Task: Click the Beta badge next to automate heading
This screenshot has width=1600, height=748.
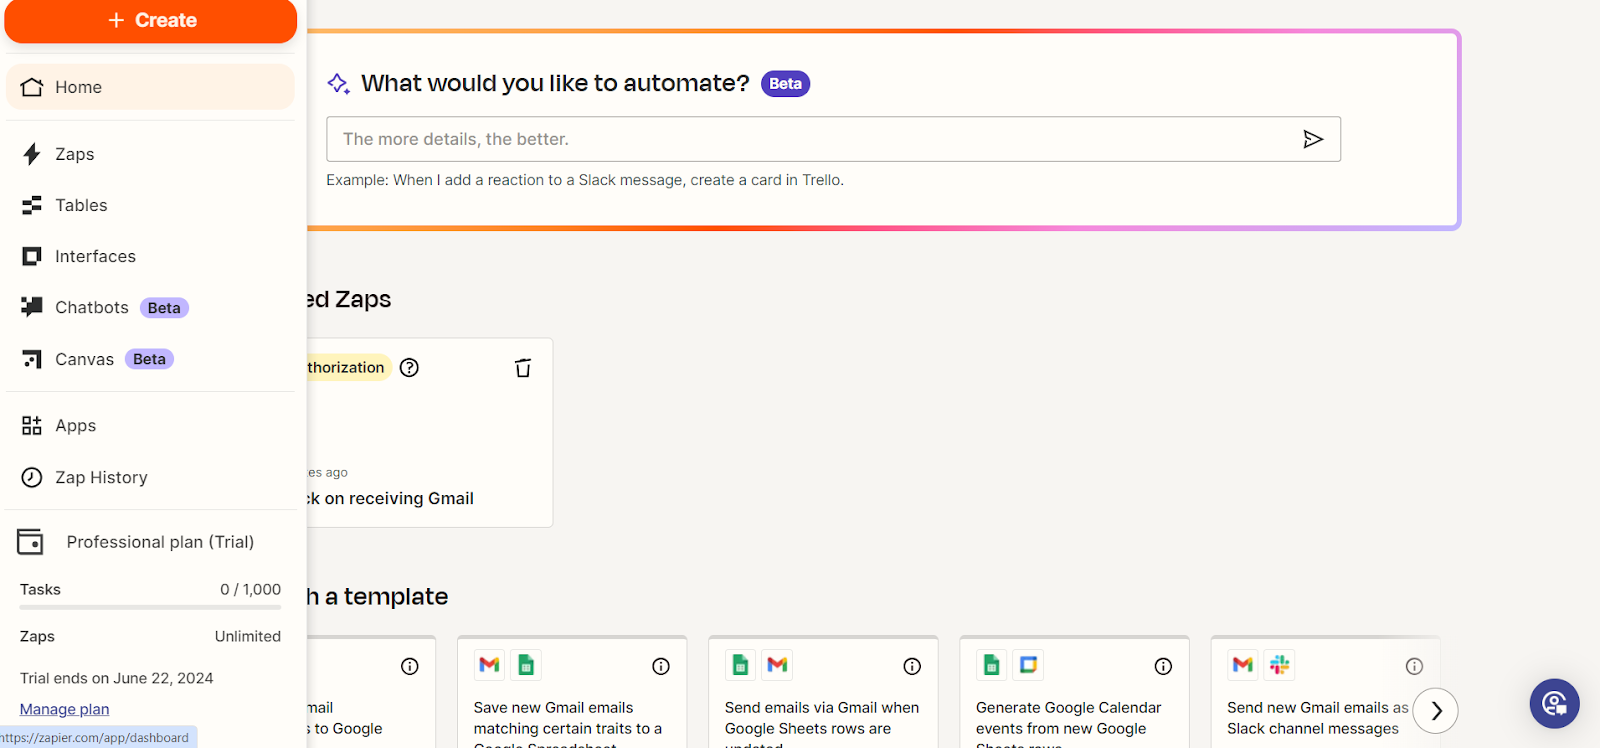Action: click(x=785, y=84)
